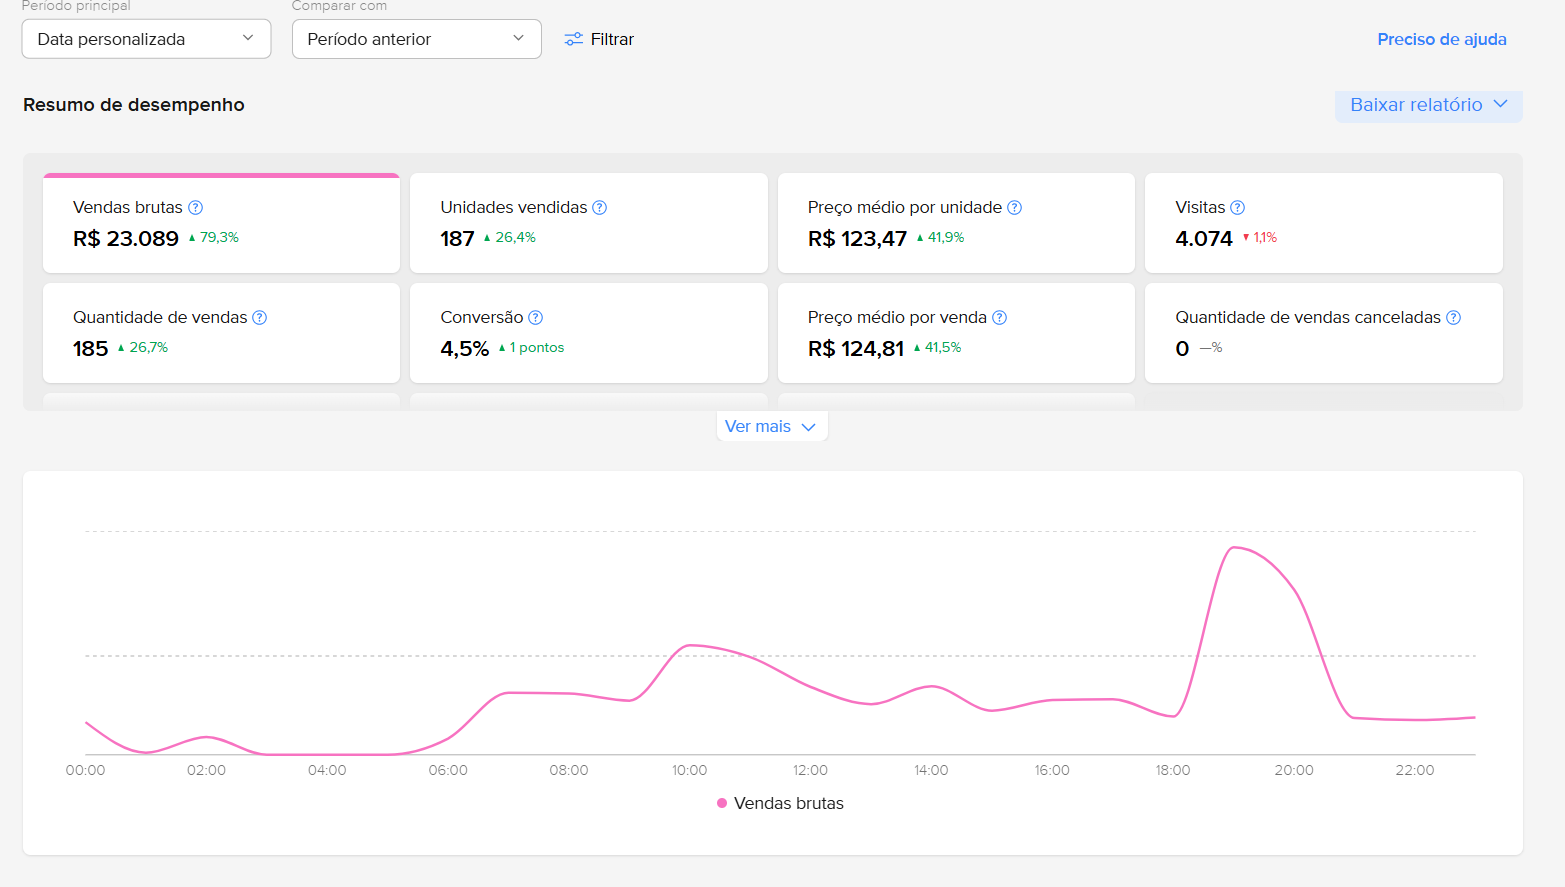Show info for Quantidade de vendas
1565x887 pixels.
[260, 318]
